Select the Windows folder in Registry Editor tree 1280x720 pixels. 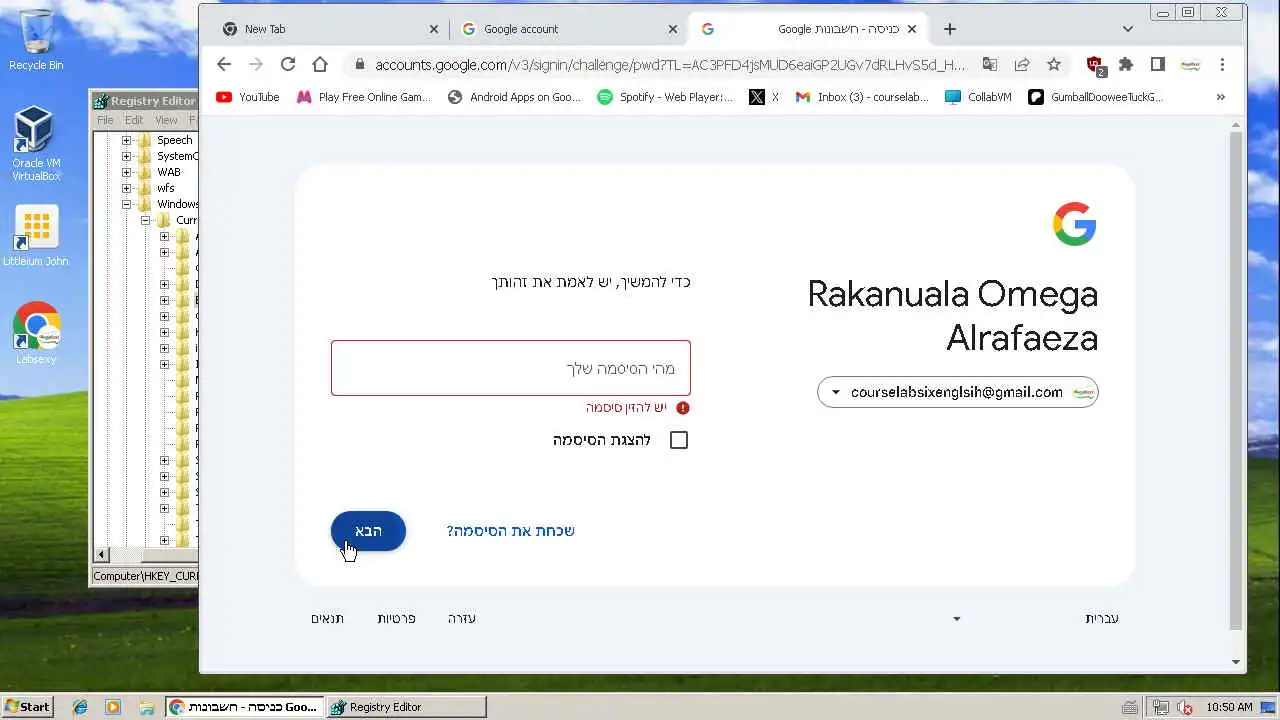[177, 204]
